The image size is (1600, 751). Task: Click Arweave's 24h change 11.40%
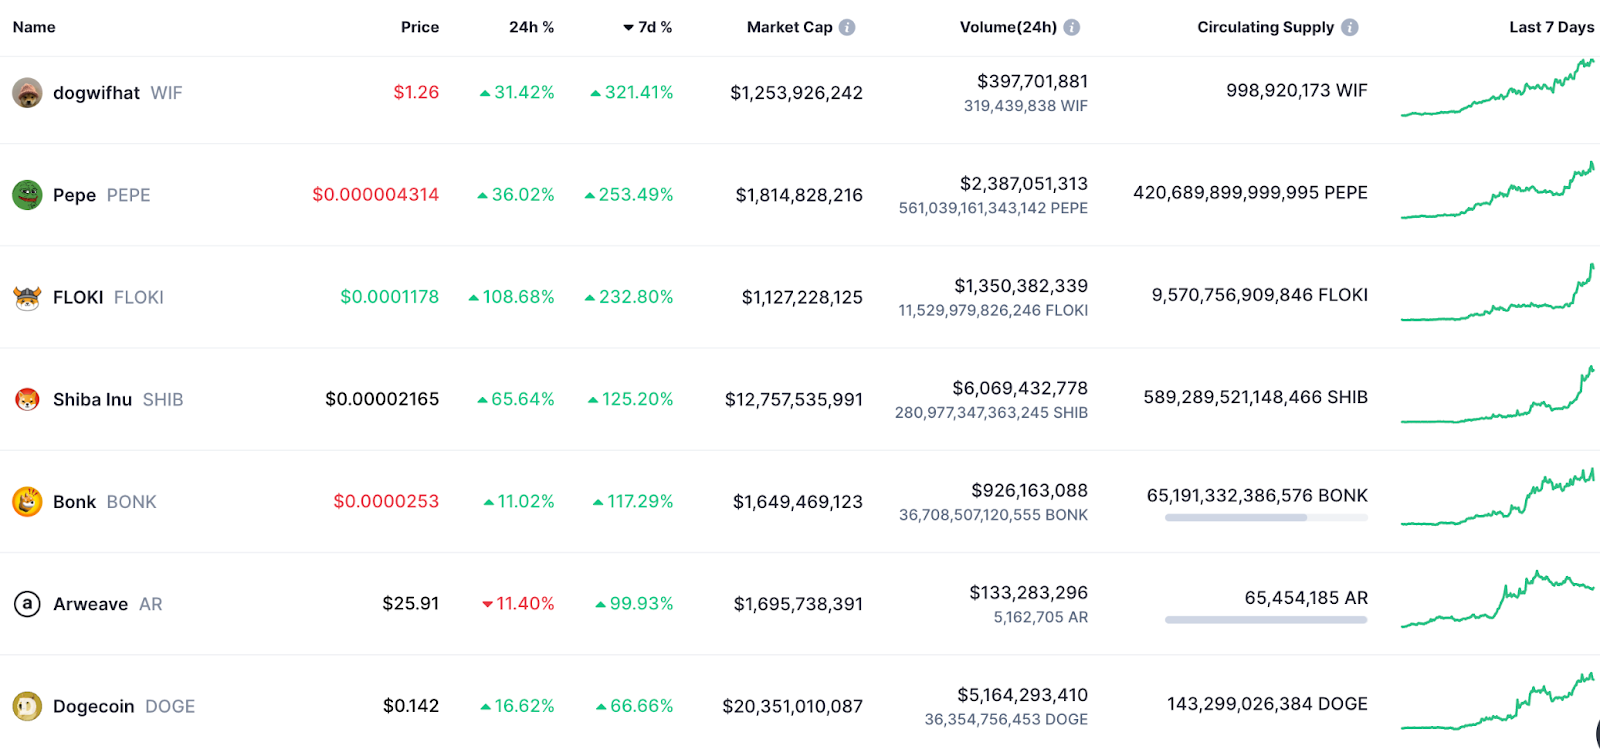click(518, 603)
